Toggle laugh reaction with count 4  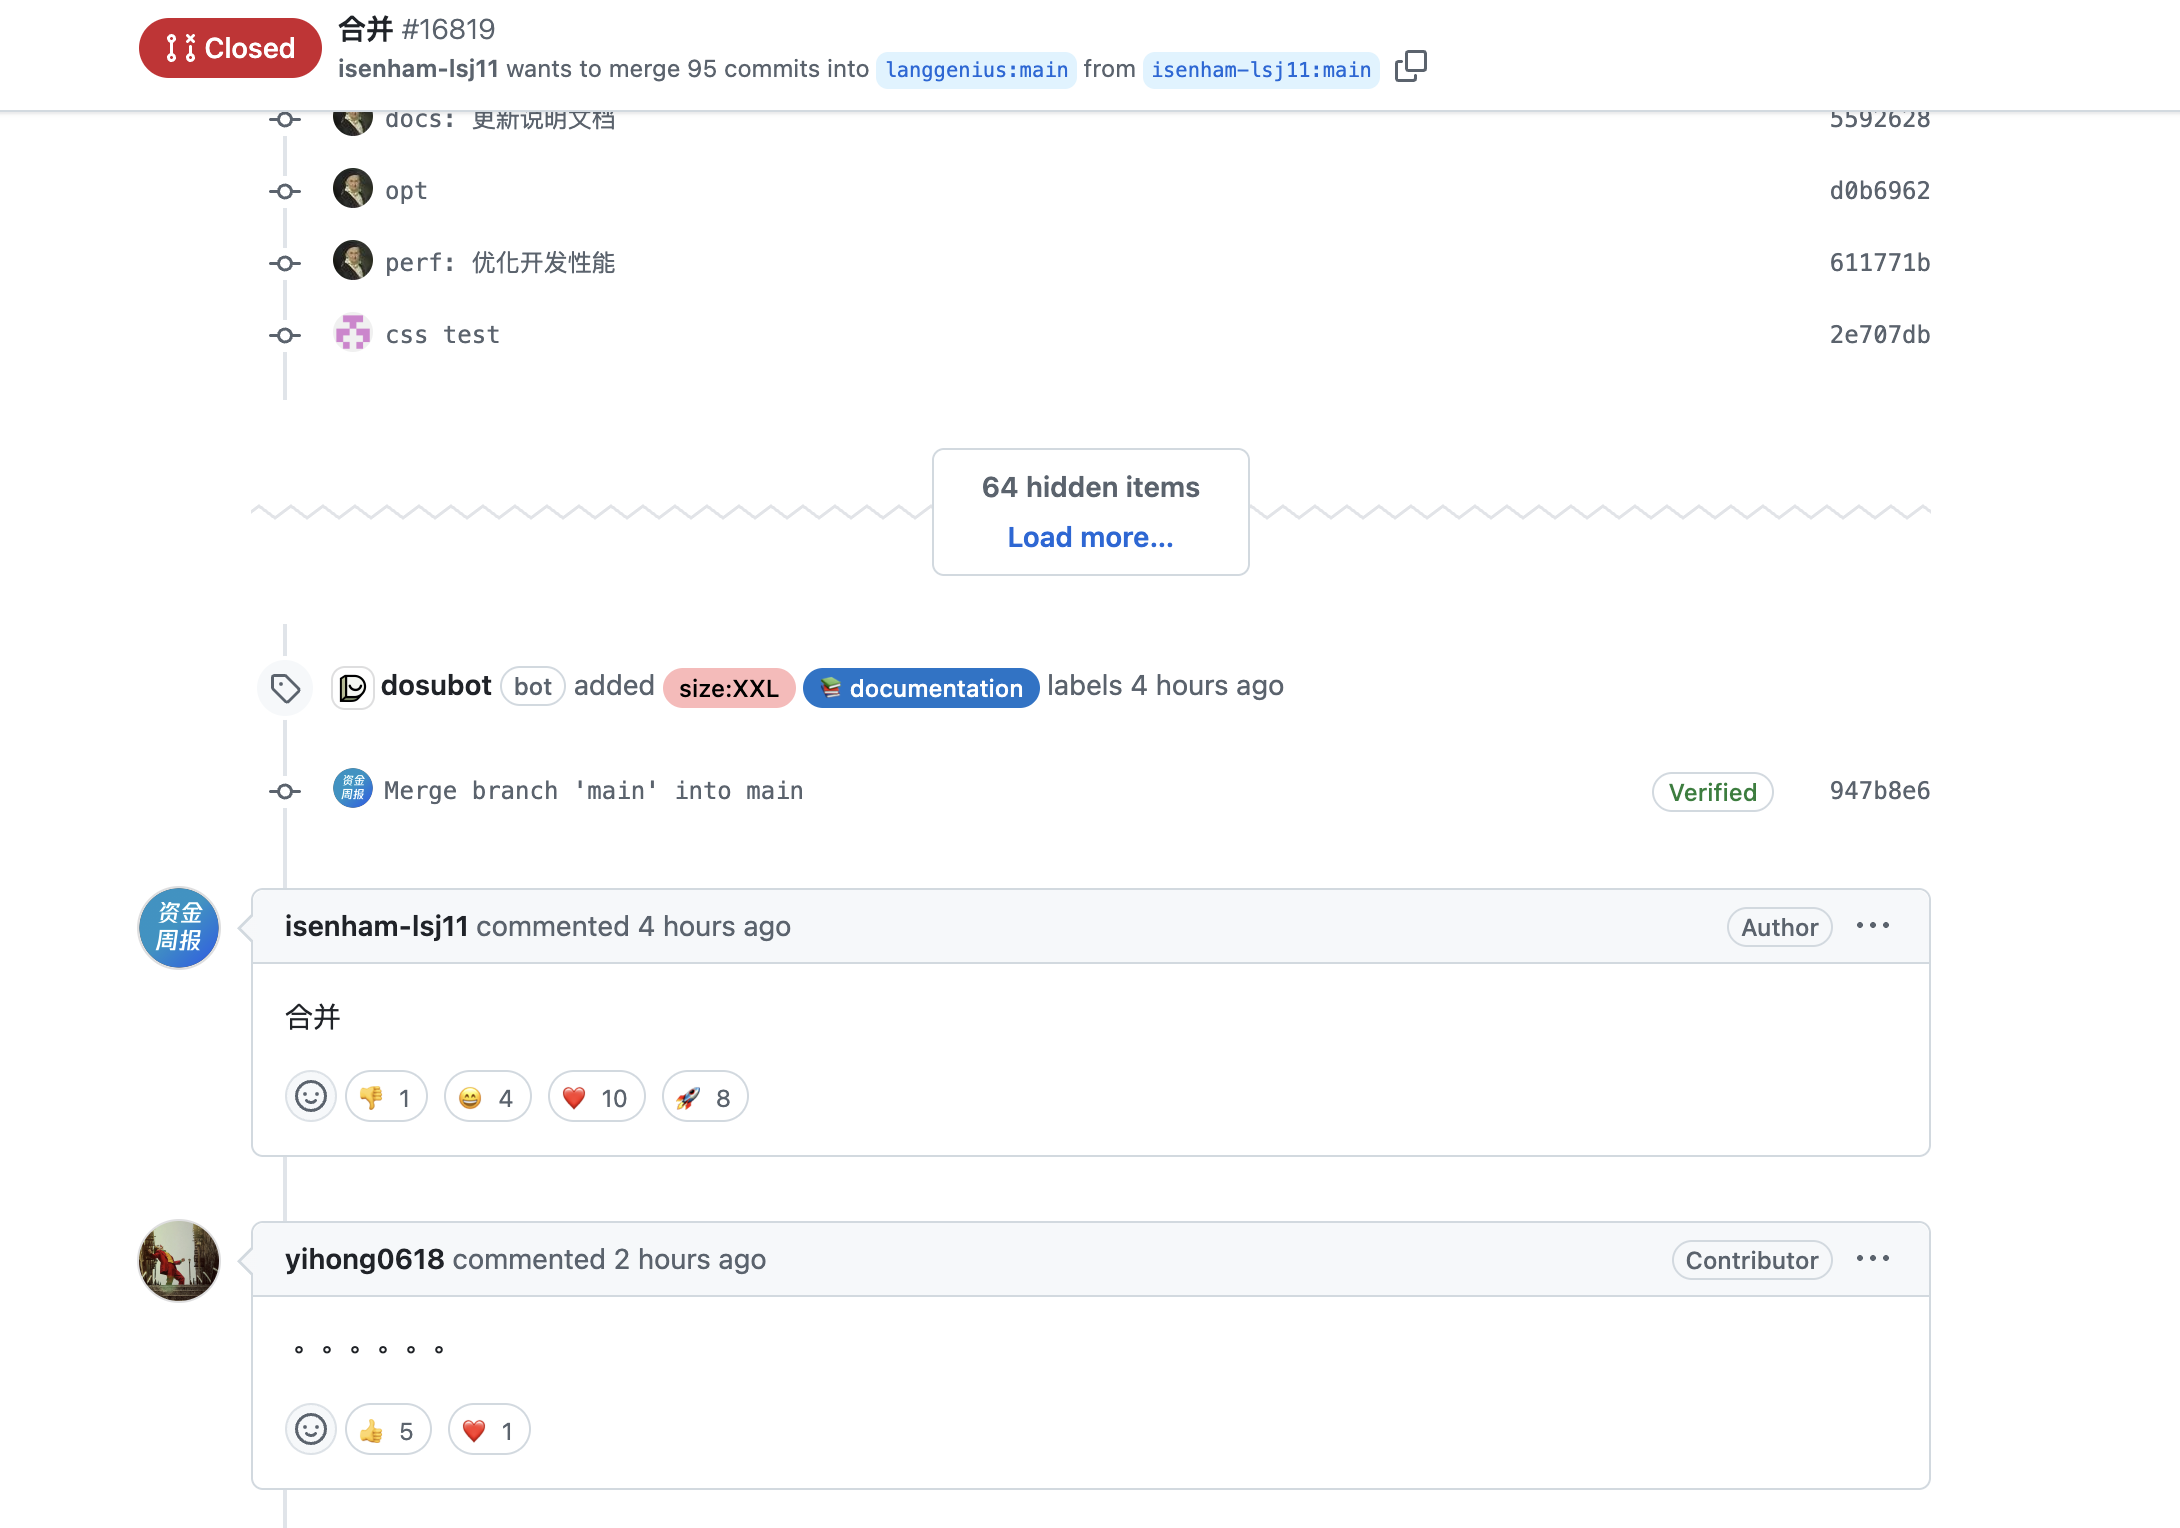click(x=487, y=1097)
